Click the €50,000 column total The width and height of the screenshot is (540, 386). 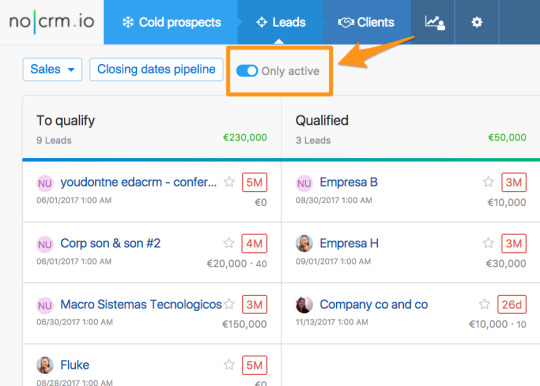(507, 138)
